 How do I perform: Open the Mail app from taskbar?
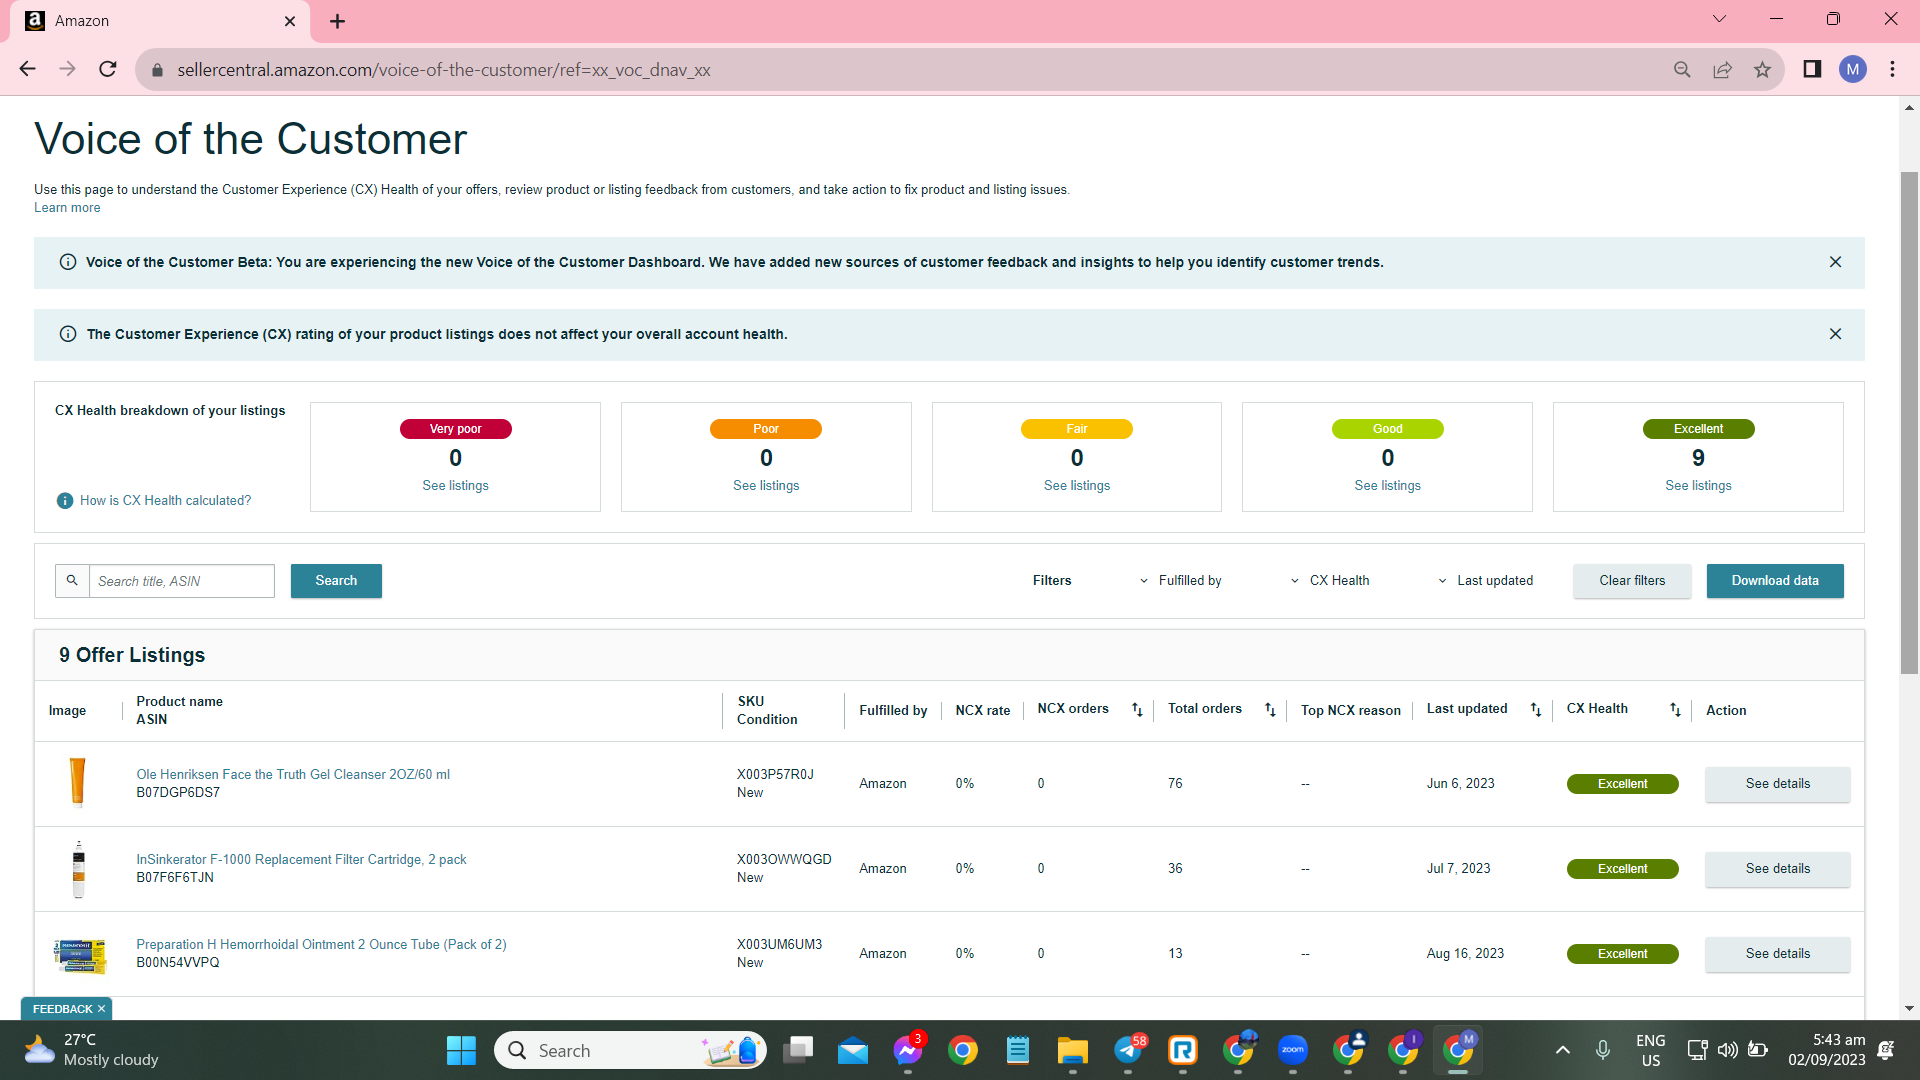[x=853, y=1050]
